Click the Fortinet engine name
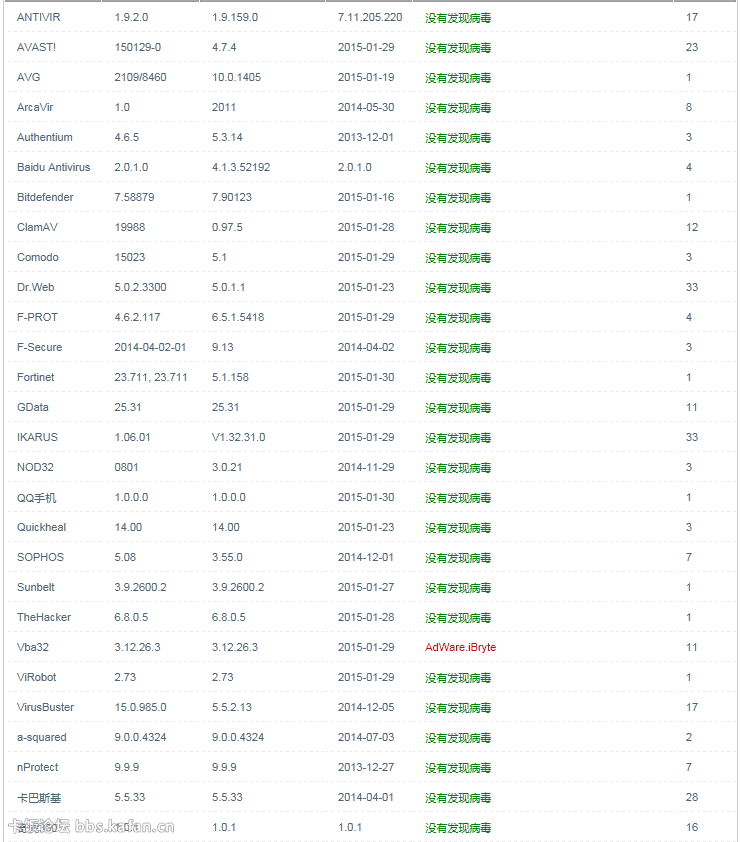The image size is (741, 842). (35, 378)
